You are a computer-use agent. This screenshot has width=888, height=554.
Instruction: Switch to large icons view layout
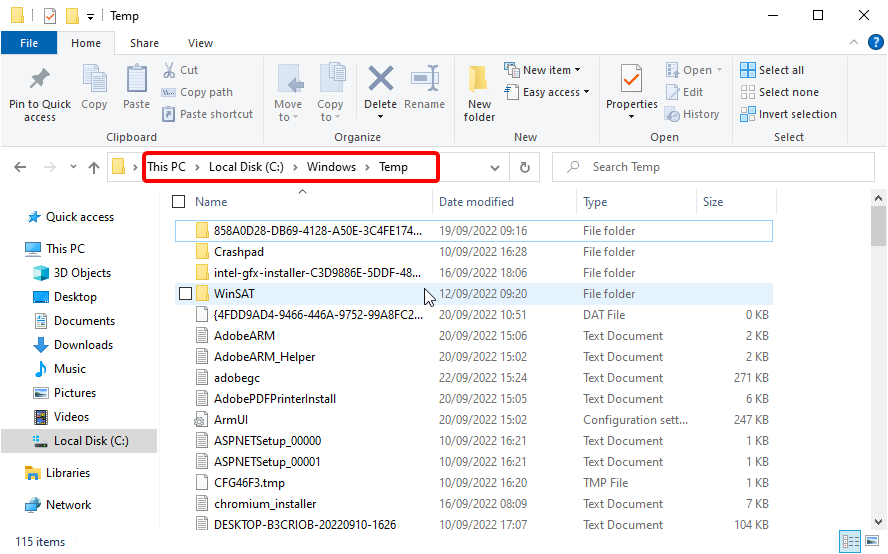tap(873, 541)
